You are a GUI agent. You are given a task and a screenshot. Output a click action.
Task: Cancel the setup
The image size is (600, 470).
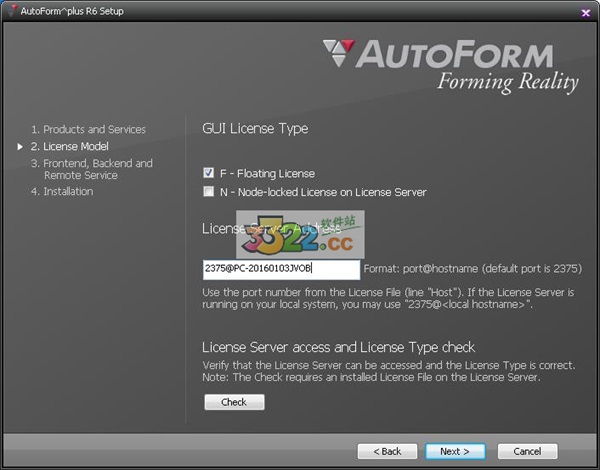527,451
